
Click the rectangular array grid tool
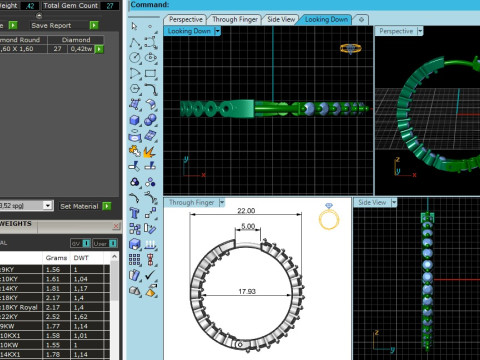[x=135, y=259]
